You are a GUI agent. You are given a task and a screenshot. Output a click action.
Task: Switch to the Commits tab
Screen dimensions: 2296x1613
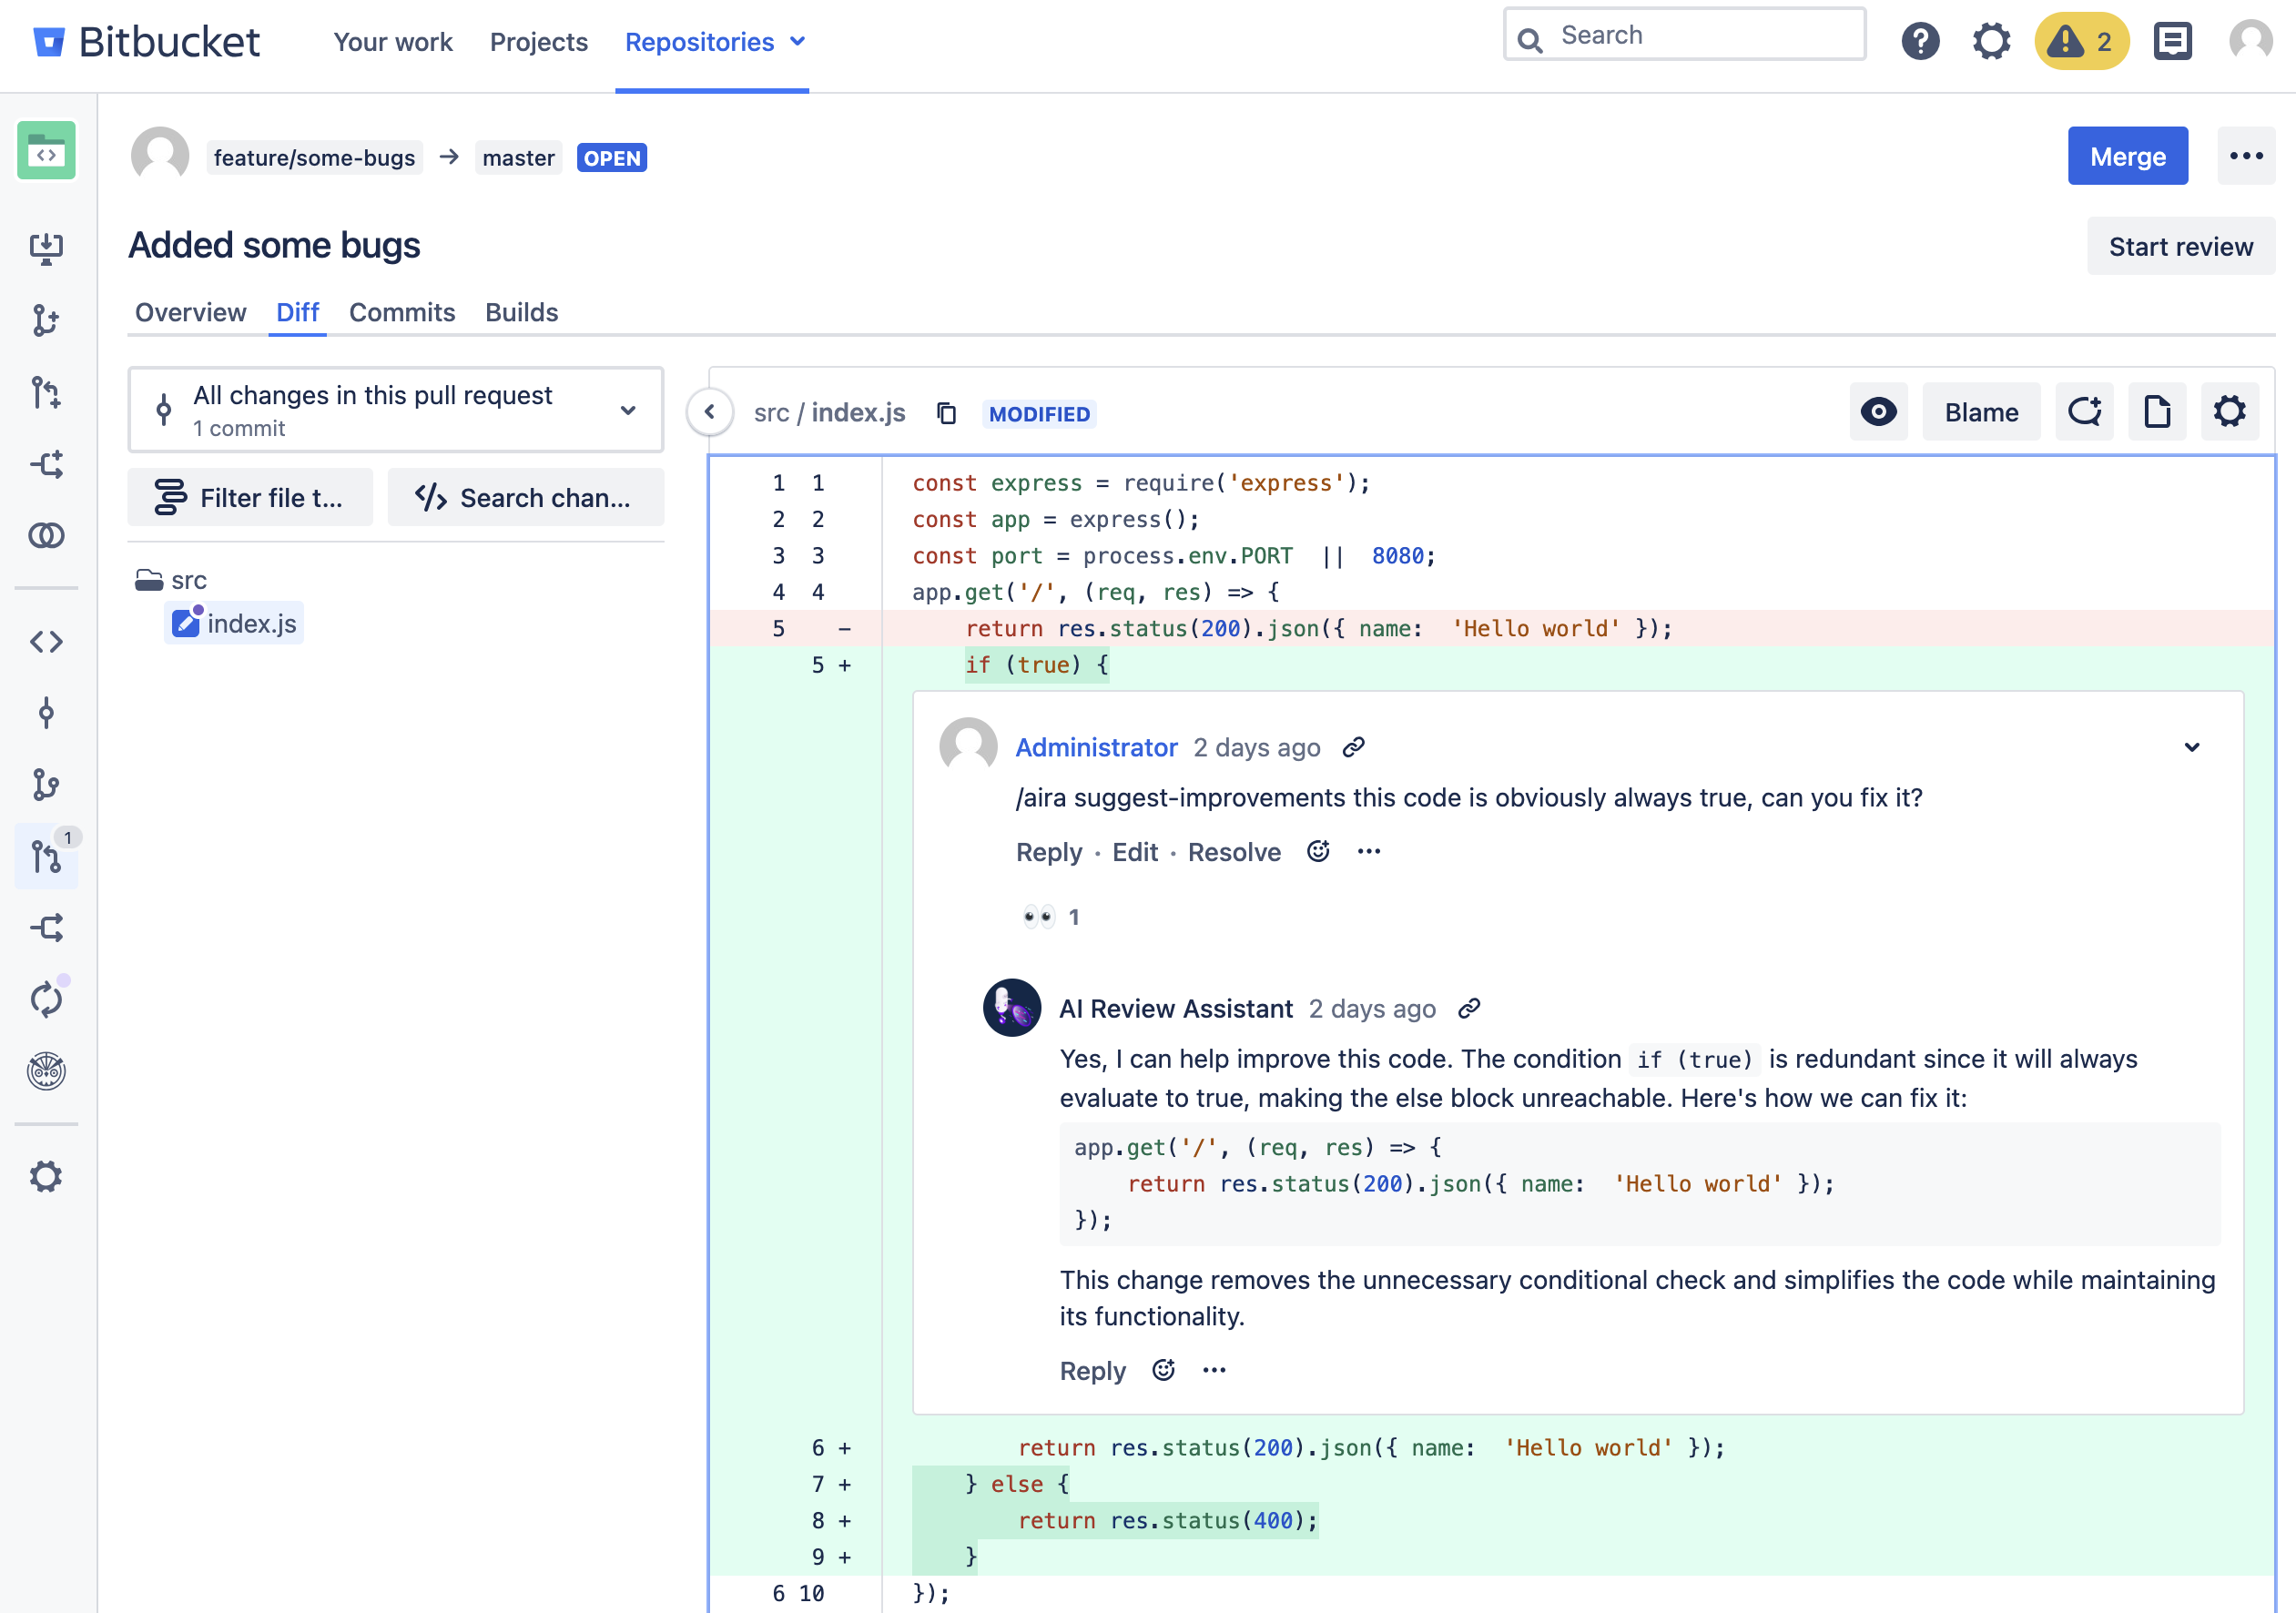pos(402,312)
